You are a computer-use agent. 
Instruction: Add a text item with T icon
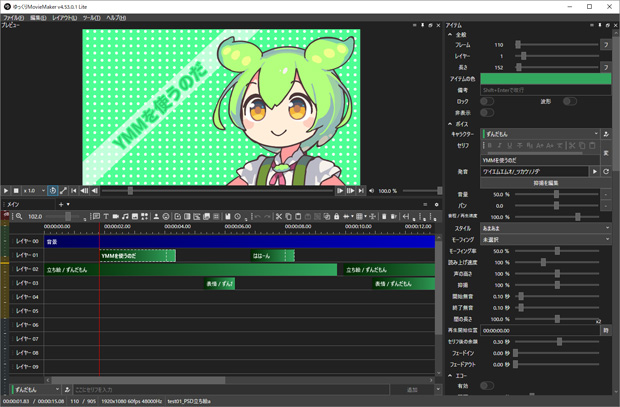pos(106,216)
